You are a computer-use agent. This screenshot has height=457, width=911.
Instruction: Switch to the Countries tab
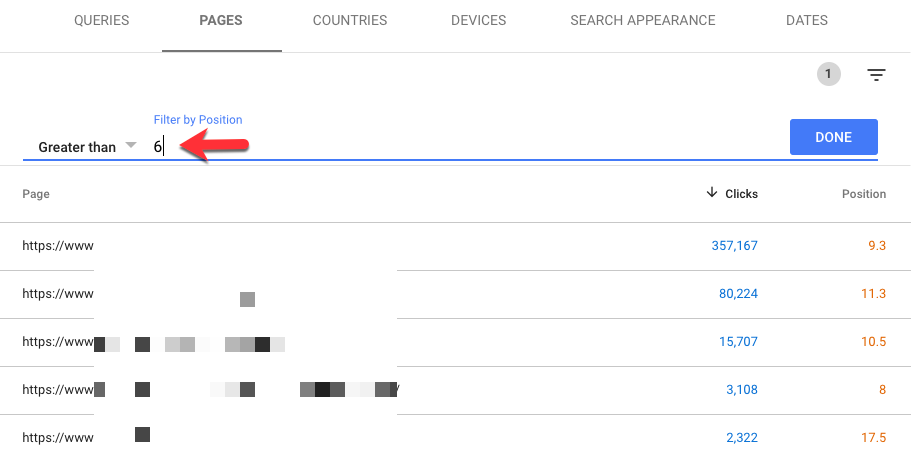tap(350, 20)
